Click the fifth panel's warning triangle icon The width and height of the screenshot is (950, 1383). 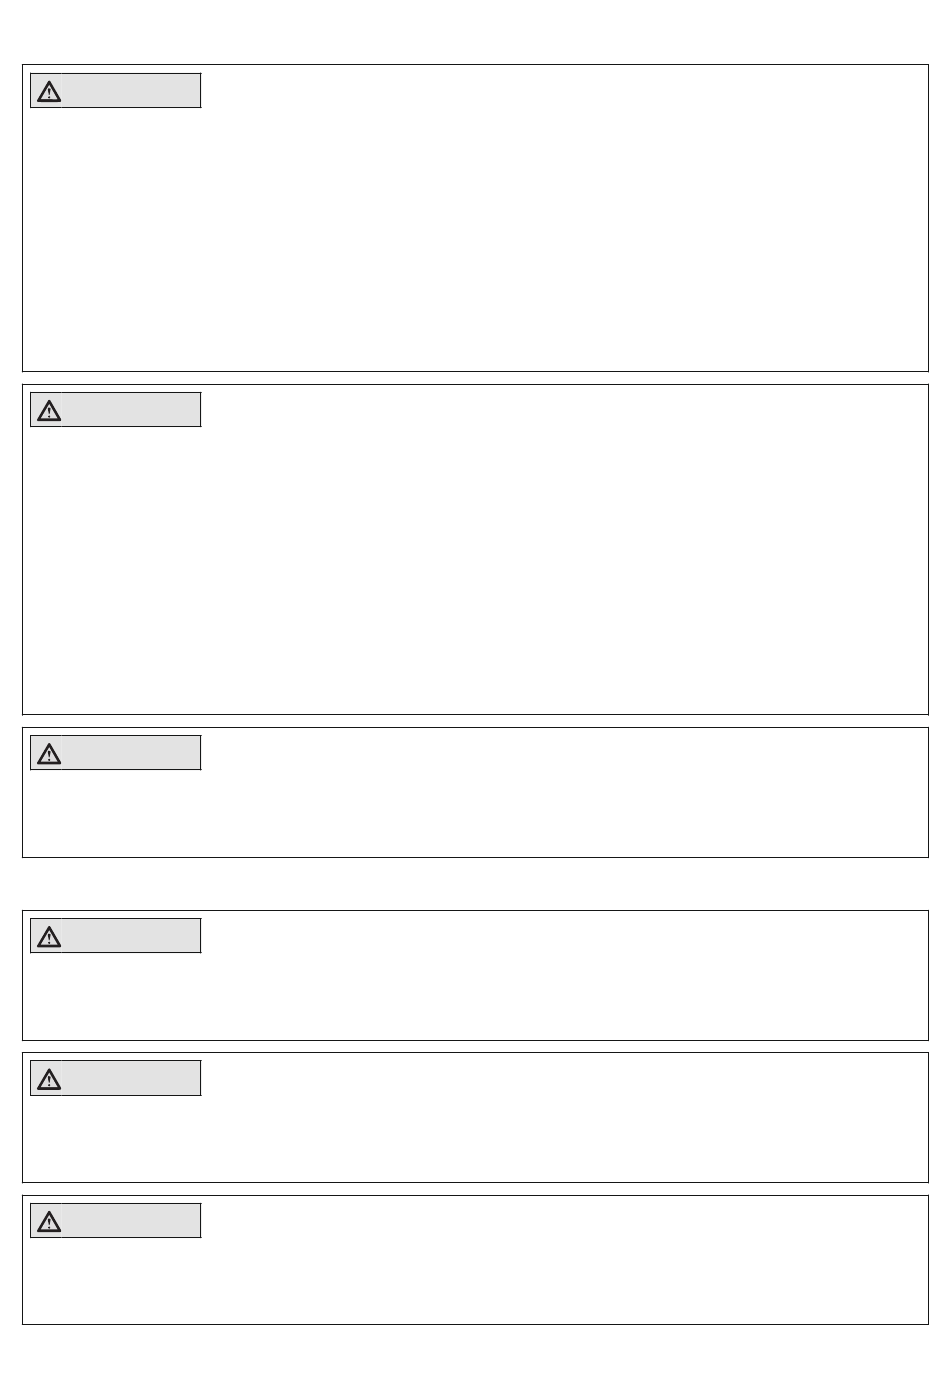49,1079
